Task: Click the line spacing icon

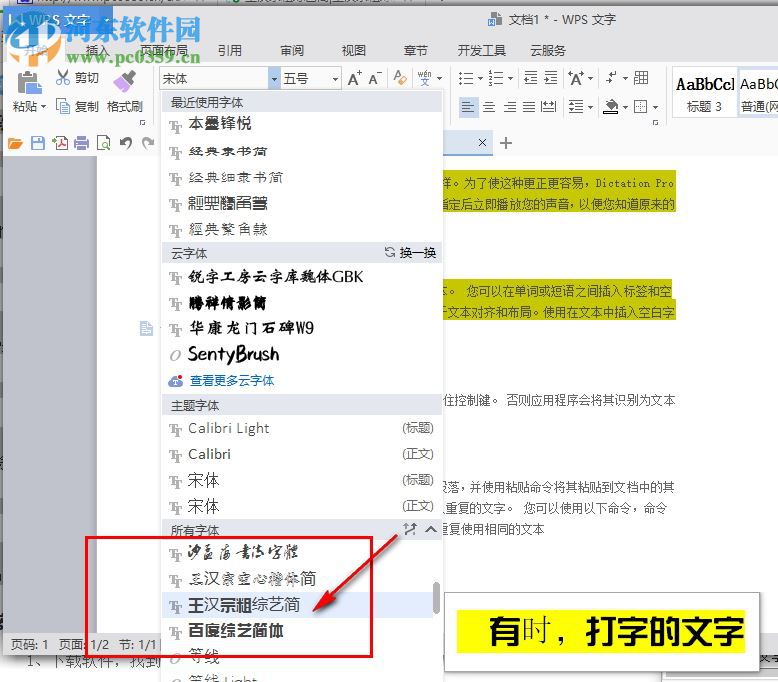Action: 576,107
